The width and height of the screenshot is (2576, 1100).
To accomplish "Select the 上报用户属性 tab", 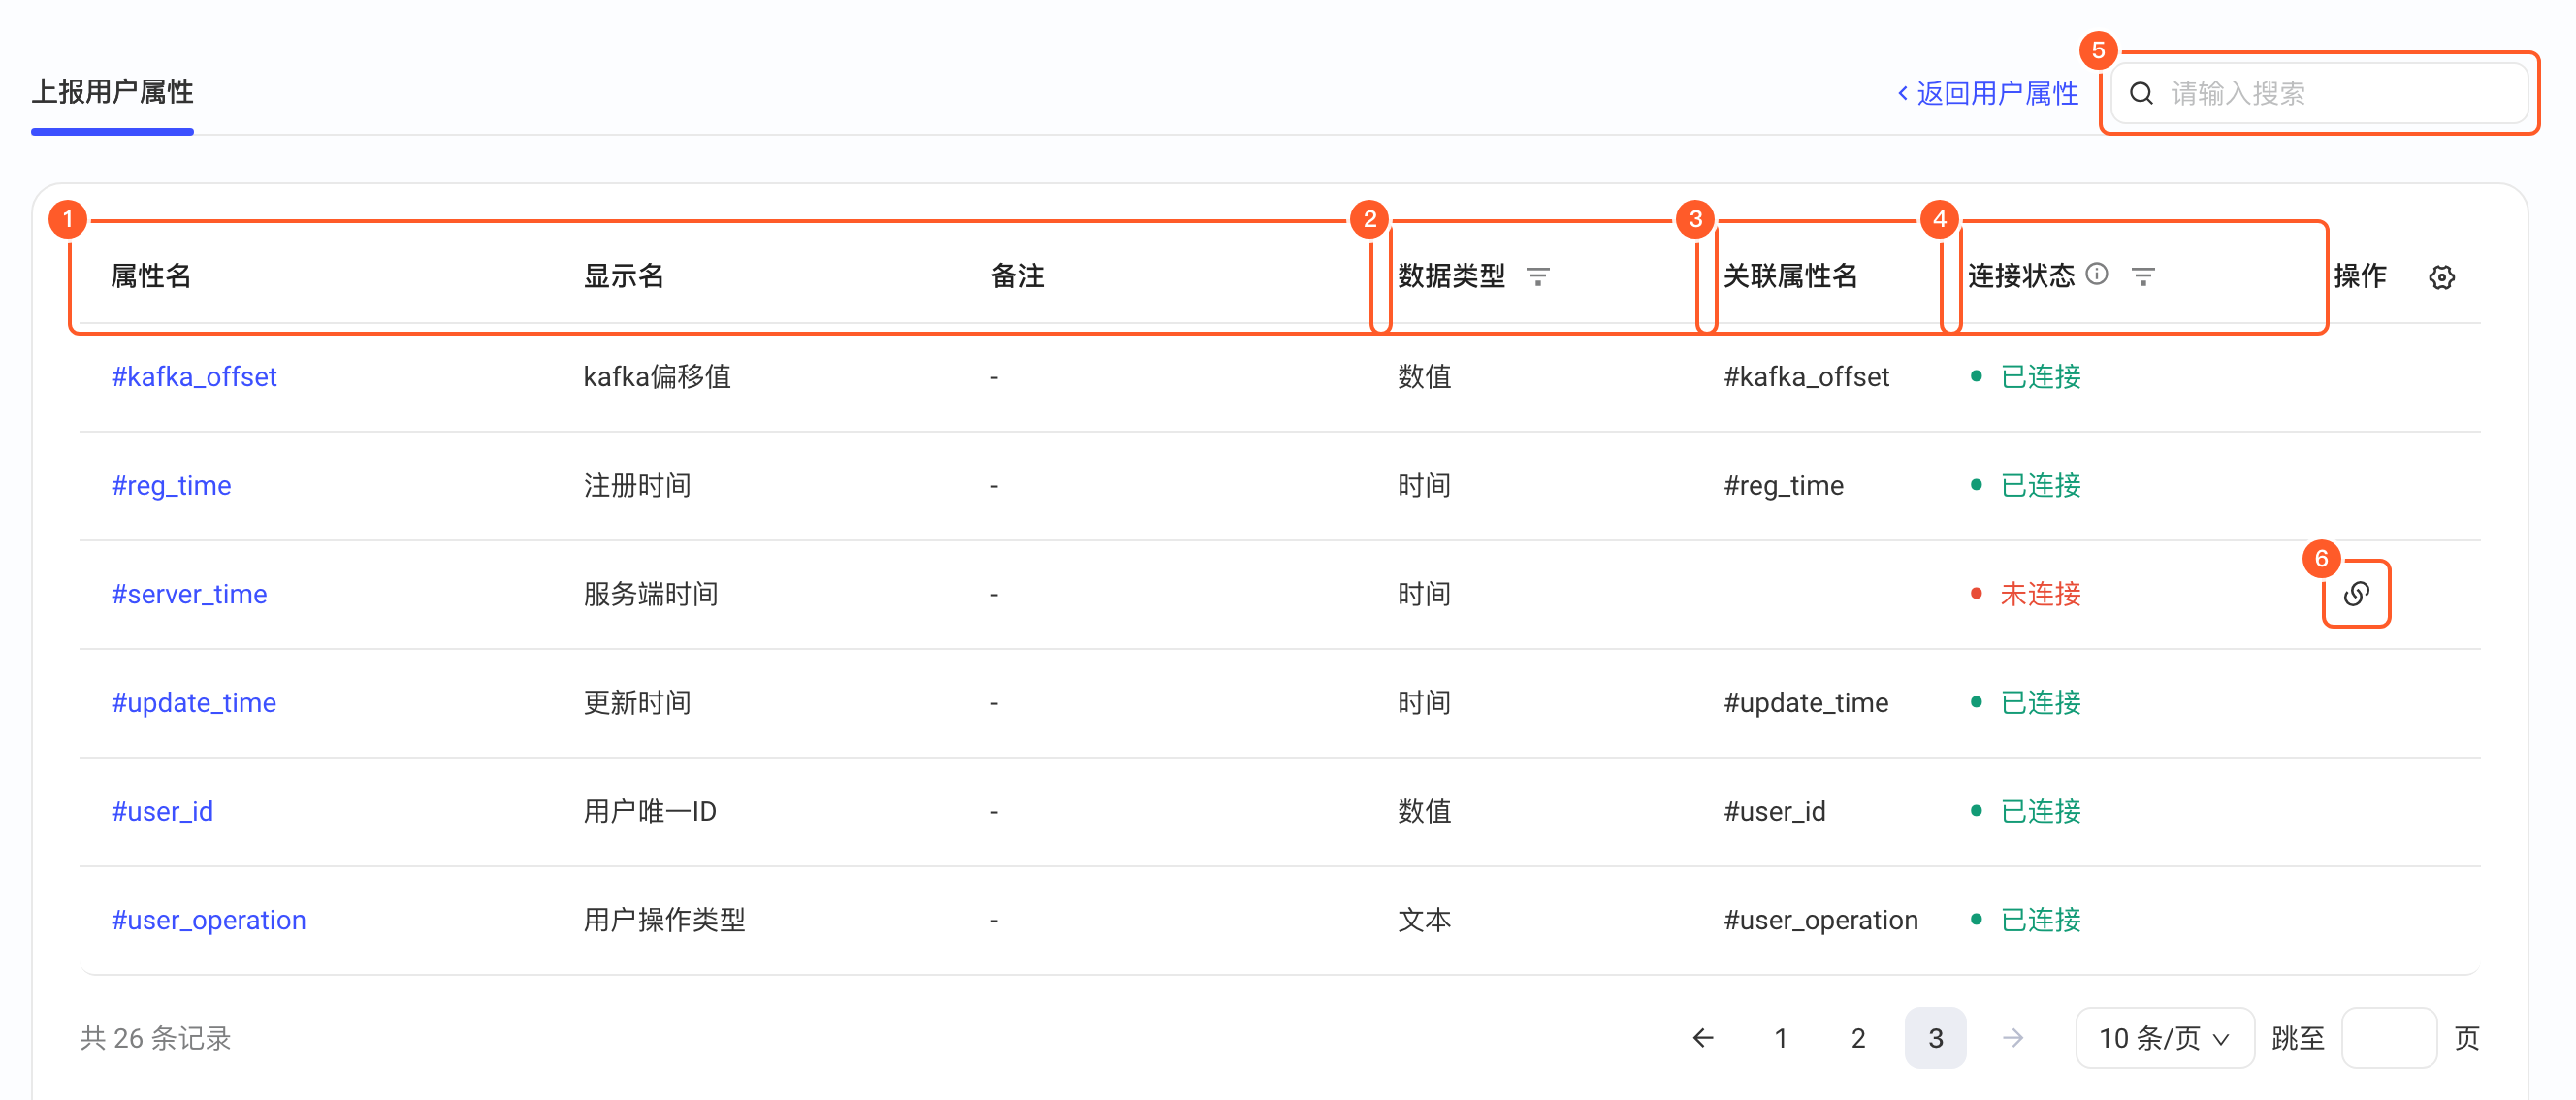I will 112,92.
